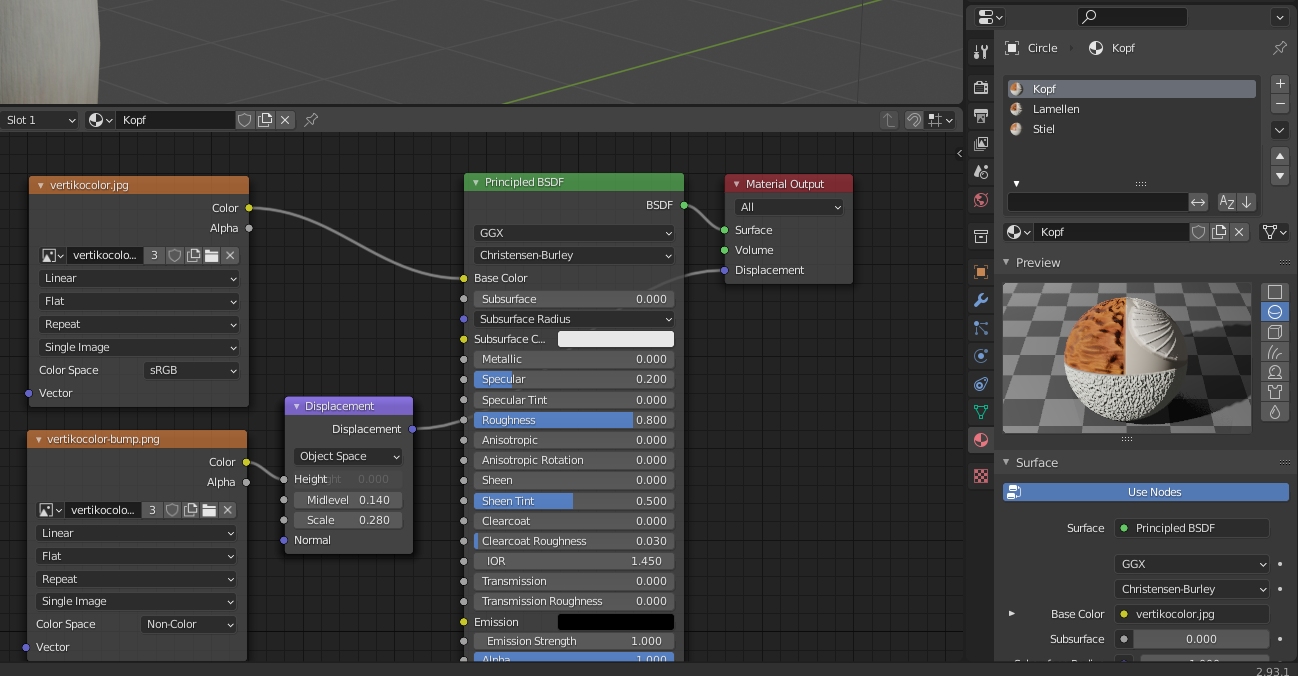This screenshot has width=1298, height=676.
Task: Select the Stiel material slot
Action: point(1131,129)
